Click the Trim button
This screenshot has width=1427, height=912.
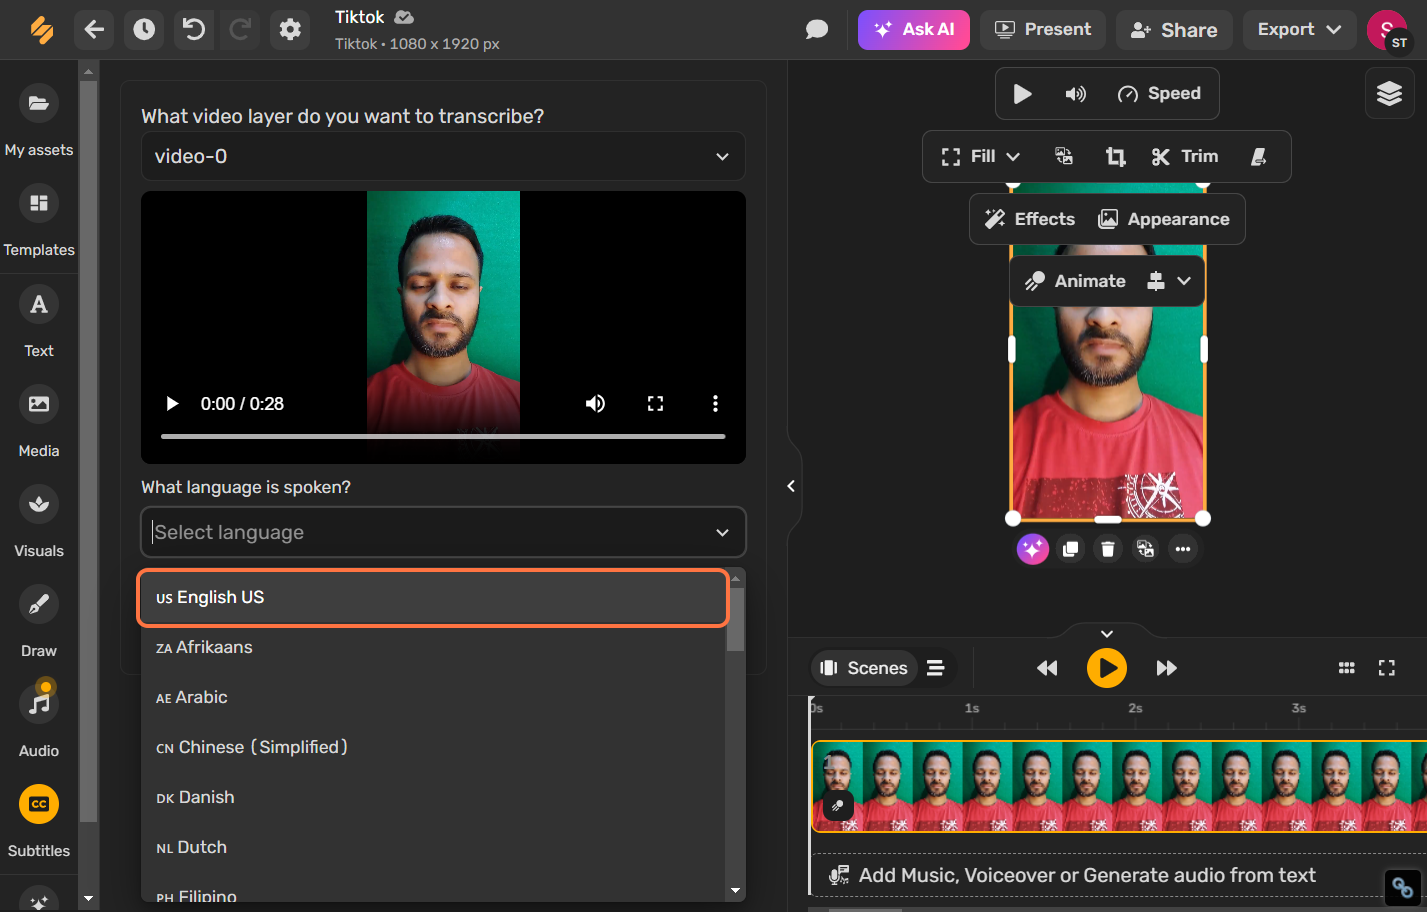[1185, 157]
